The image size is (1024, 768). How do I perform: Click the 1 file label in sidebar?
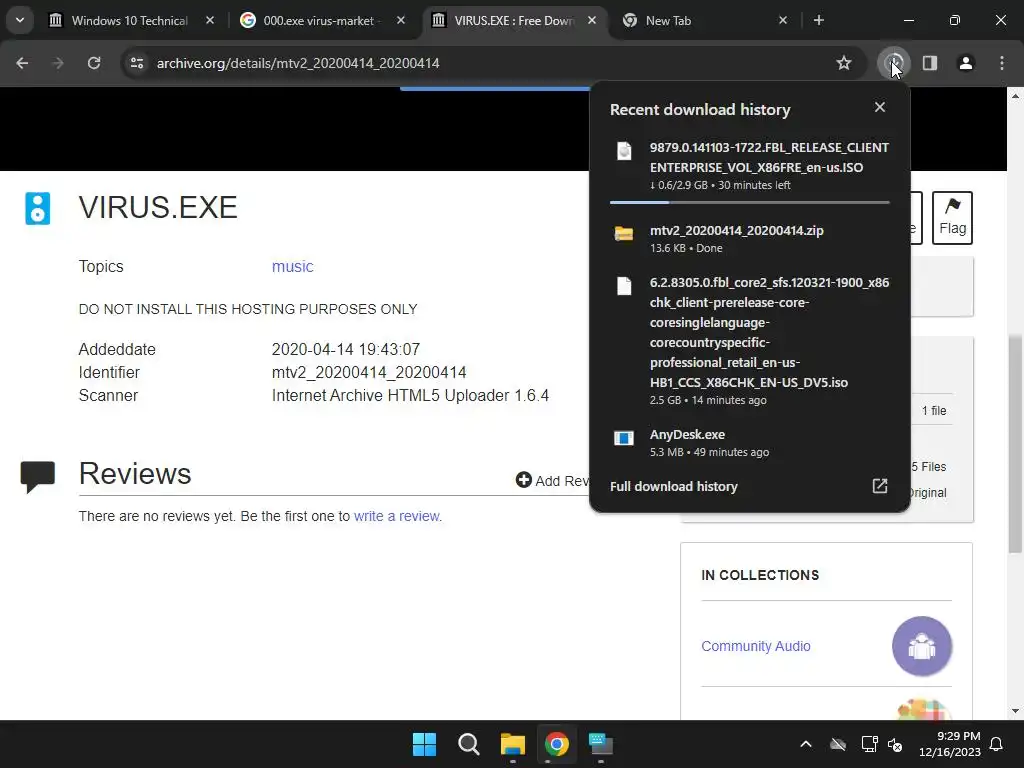point(934,411)
